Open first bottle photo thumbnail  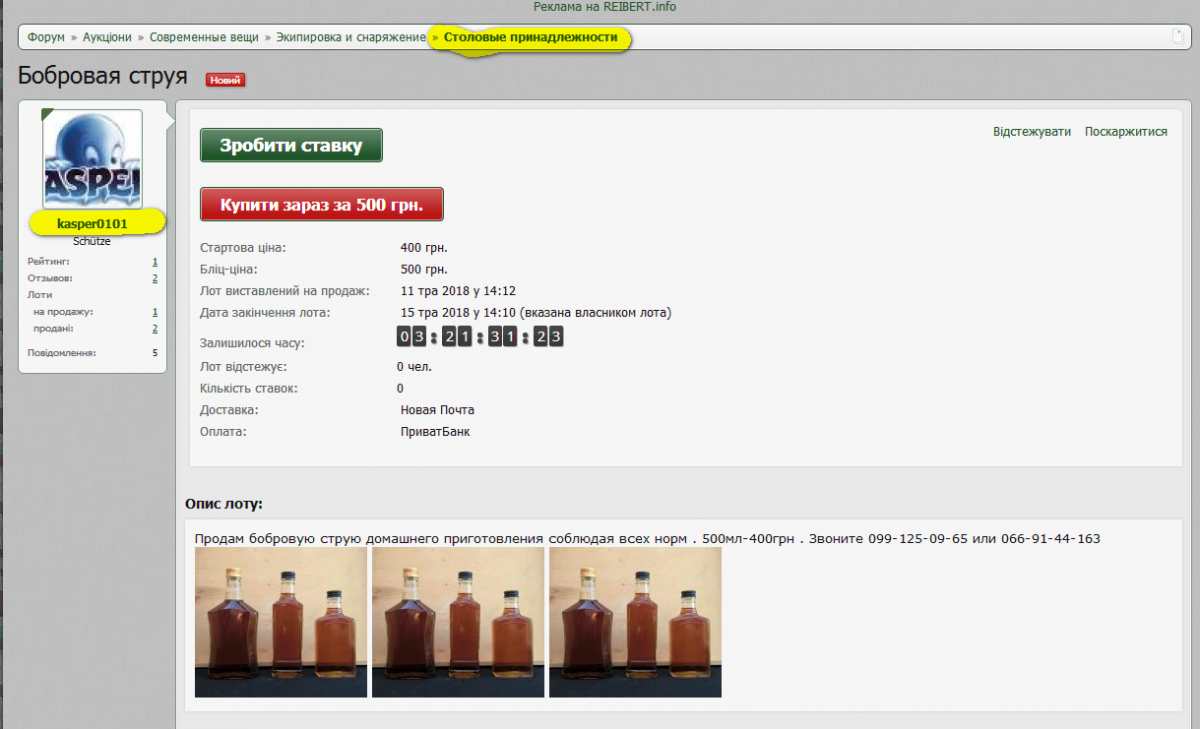280,622
